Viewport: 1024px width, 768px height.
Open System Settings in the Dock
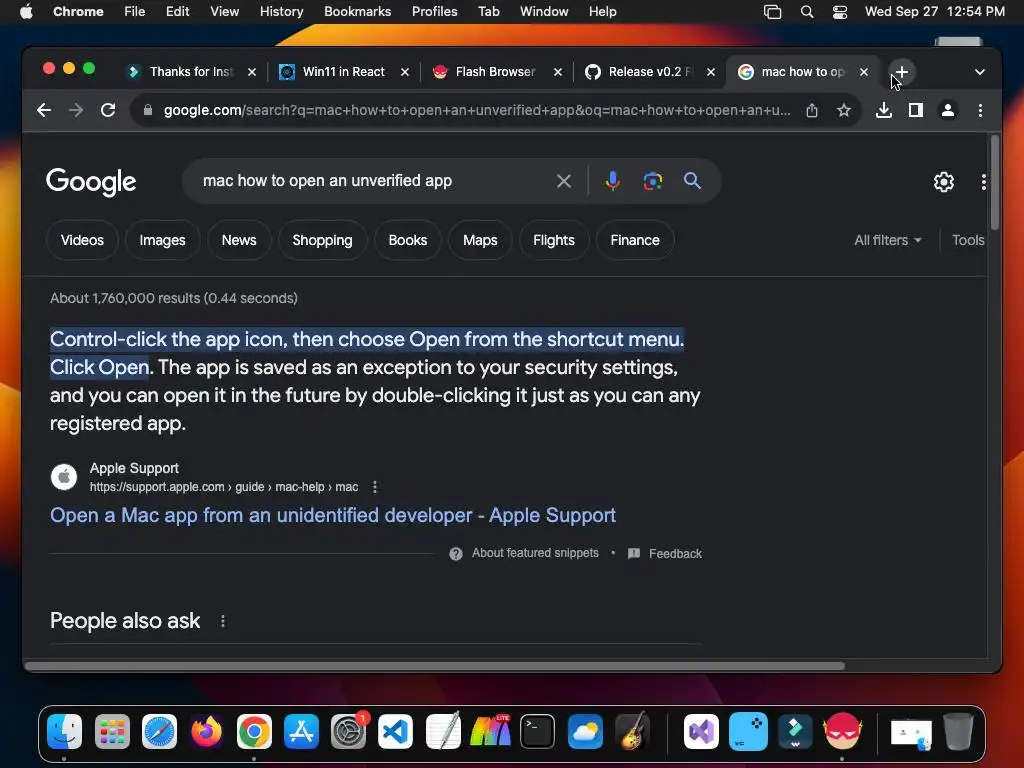coord(348,731)
